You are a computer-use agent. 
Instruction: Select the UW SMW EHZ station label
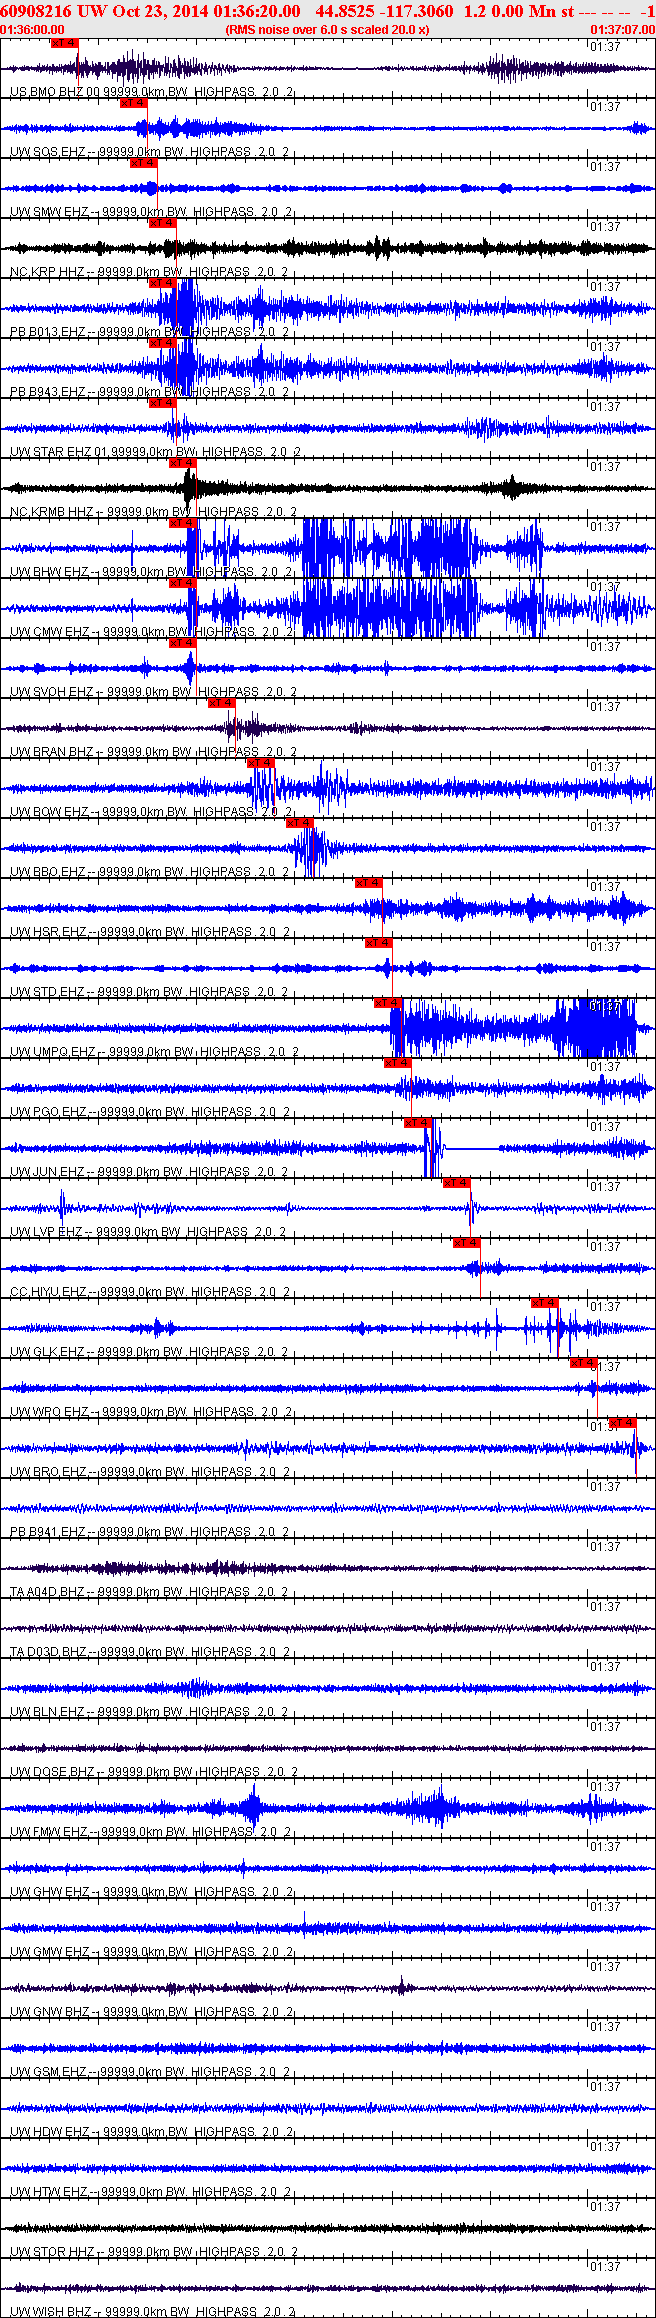pyautogui.click(x=152, y=212)
